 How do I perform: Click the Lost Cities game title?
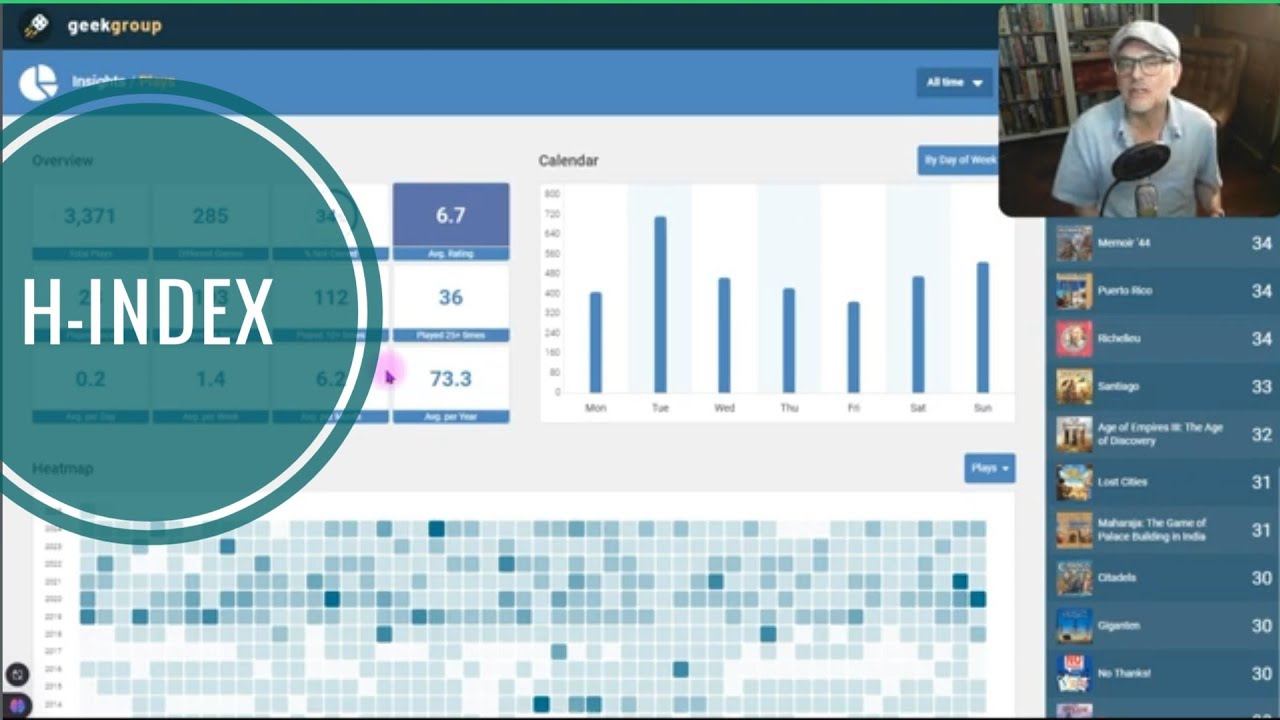[1122, 482]
